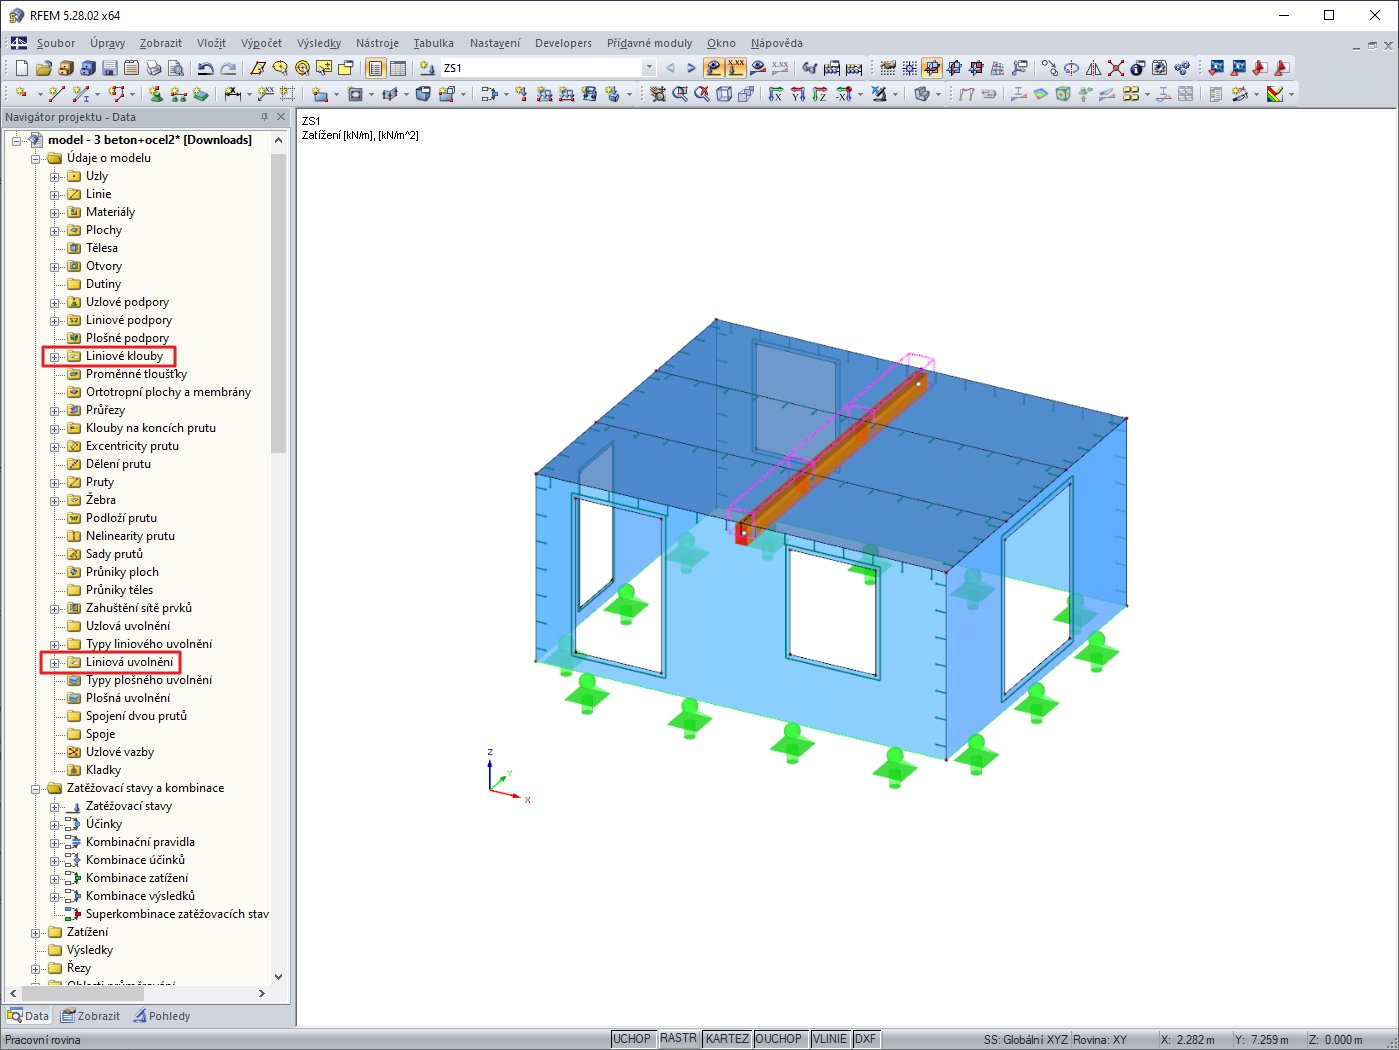Go to the next load case arrow
This screenshot has width=1399, height=1050.
click(691, 68)
